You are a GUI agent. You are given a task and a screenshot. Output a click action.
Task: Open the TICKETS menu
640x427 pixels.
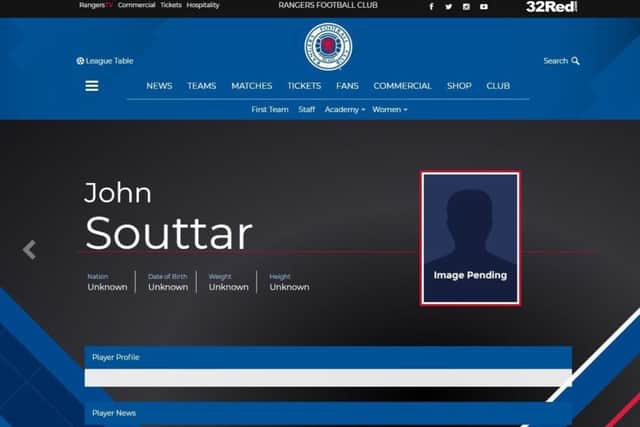click(x=304, y=86)
